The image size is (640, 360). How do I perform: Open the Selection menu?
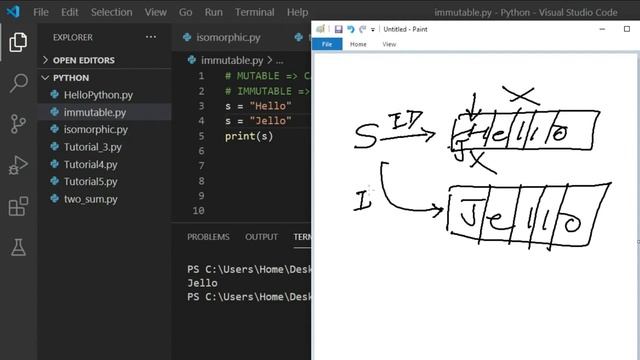[x=111, y=12]
